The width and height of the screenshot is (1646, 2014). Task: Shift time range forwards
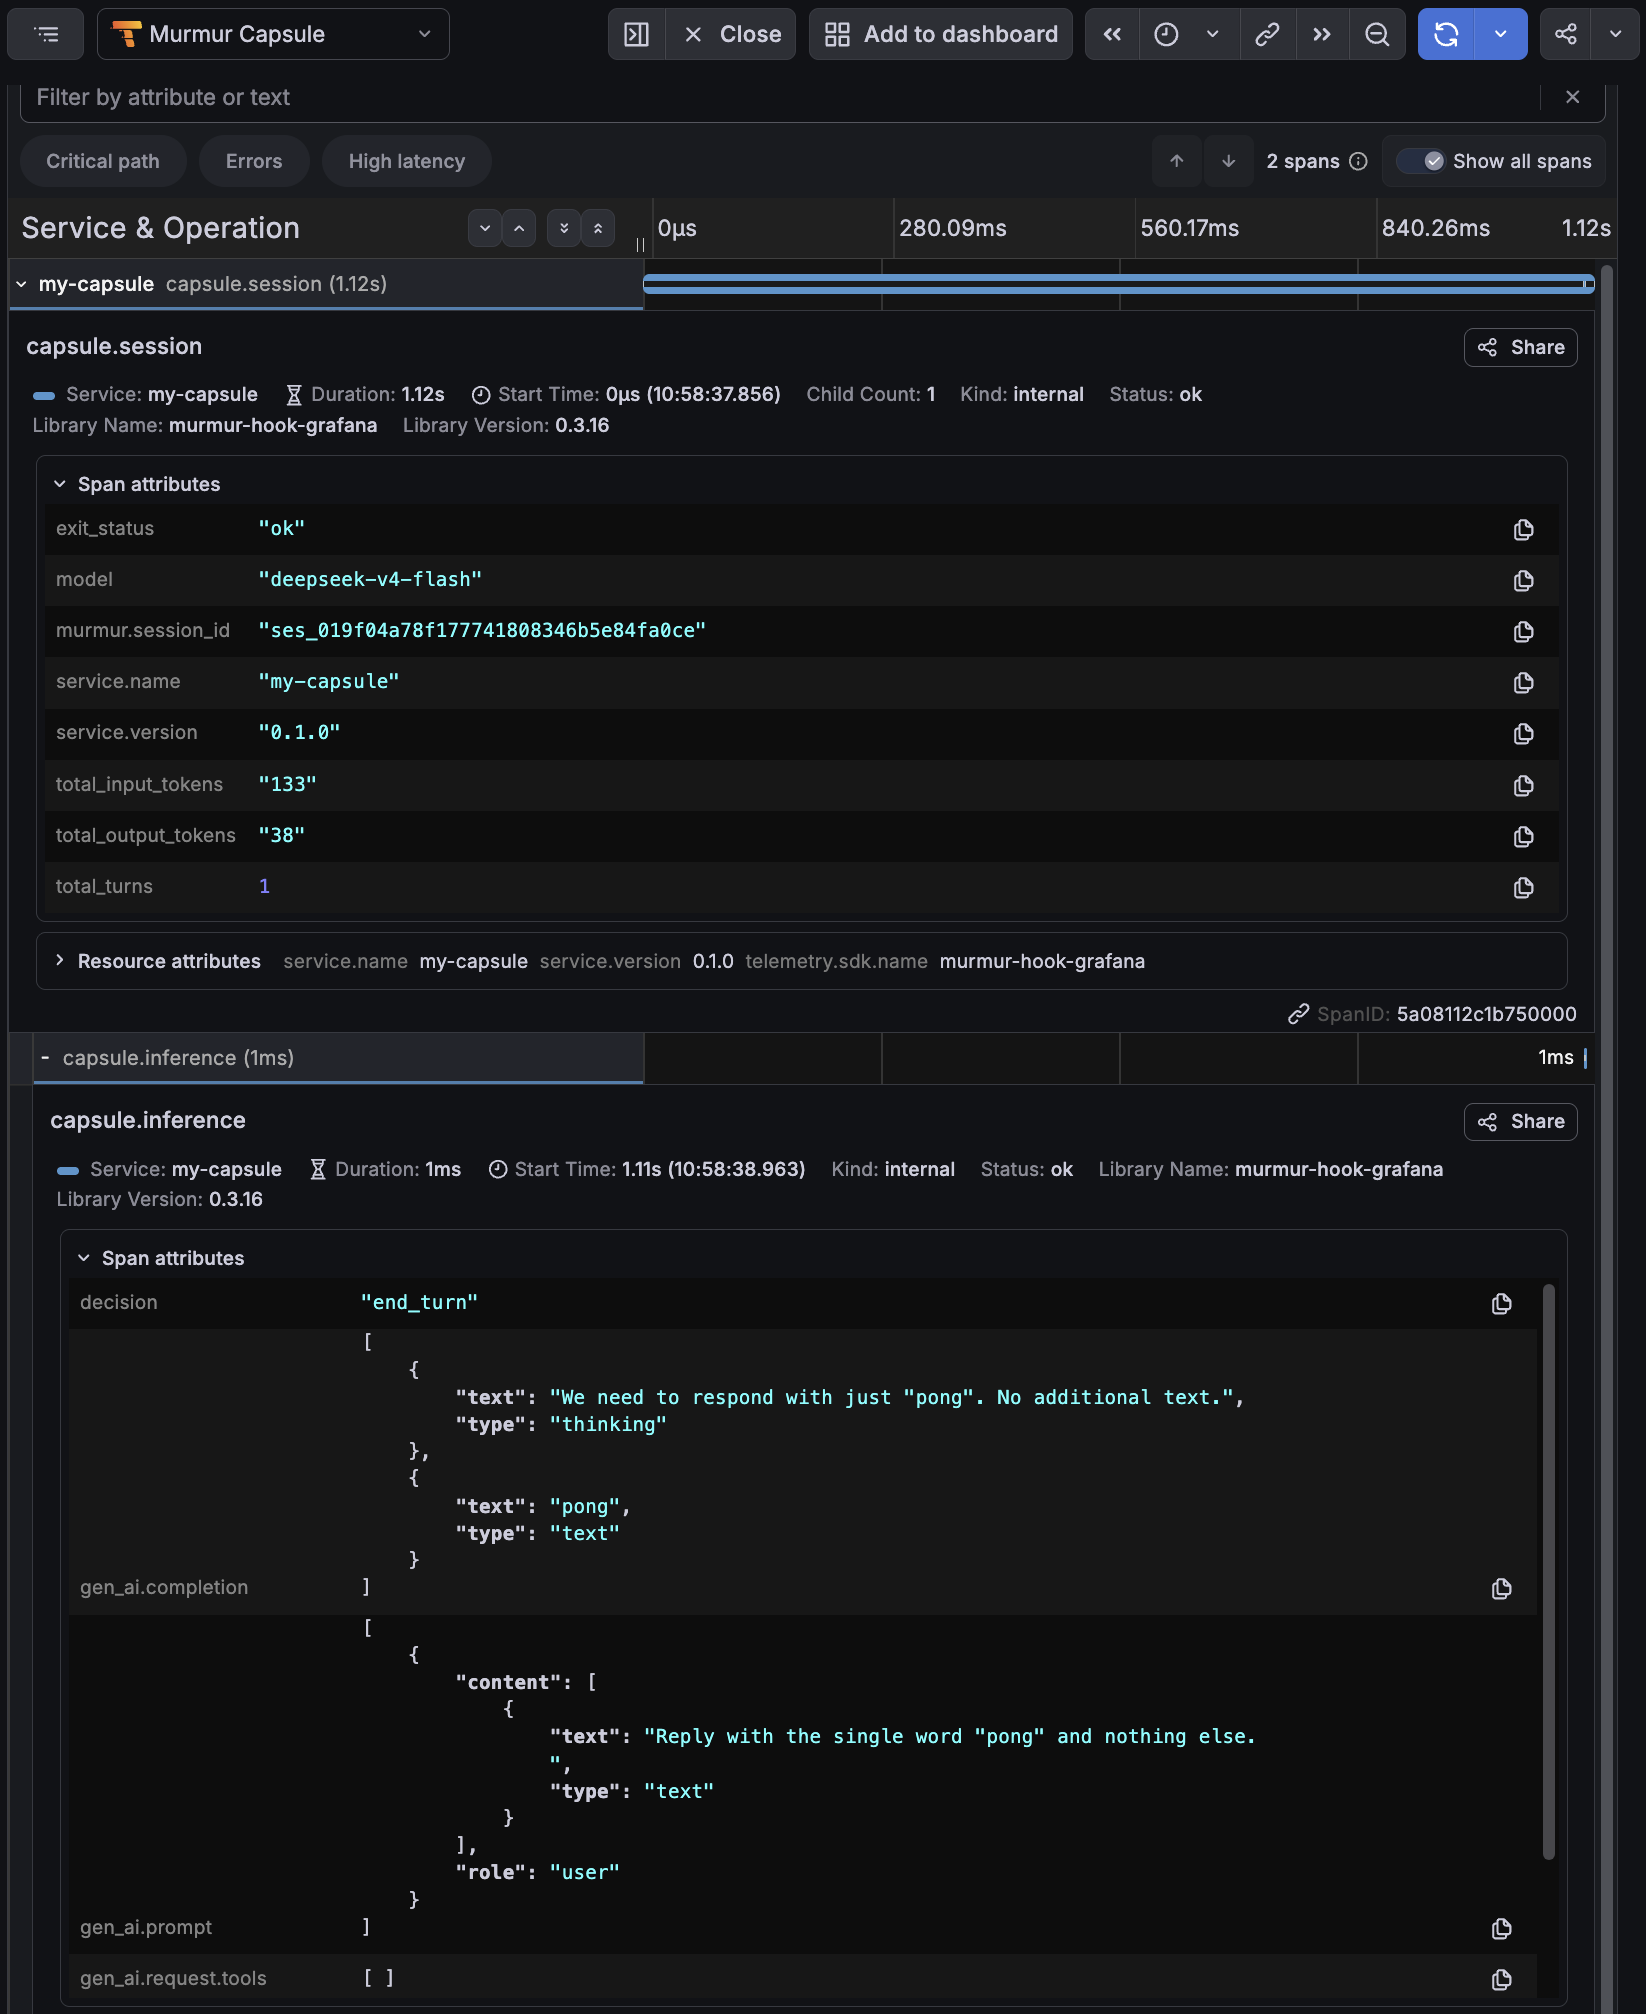(1322, 34)
